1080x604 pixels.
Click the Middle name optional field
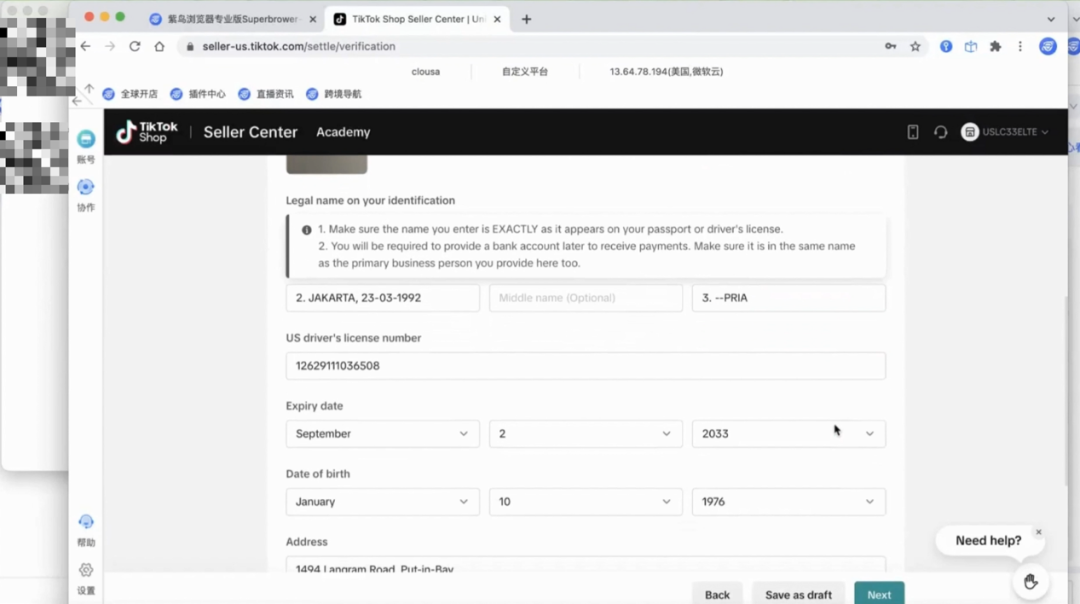(585, 298)
